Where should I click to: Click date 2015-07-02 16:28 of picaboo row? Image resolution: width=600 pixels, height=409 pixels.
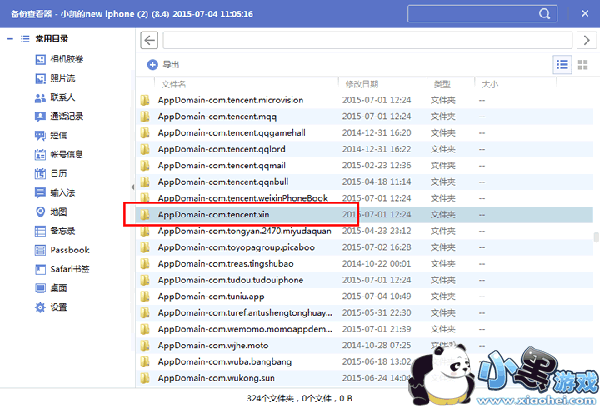tap(377, 248)
